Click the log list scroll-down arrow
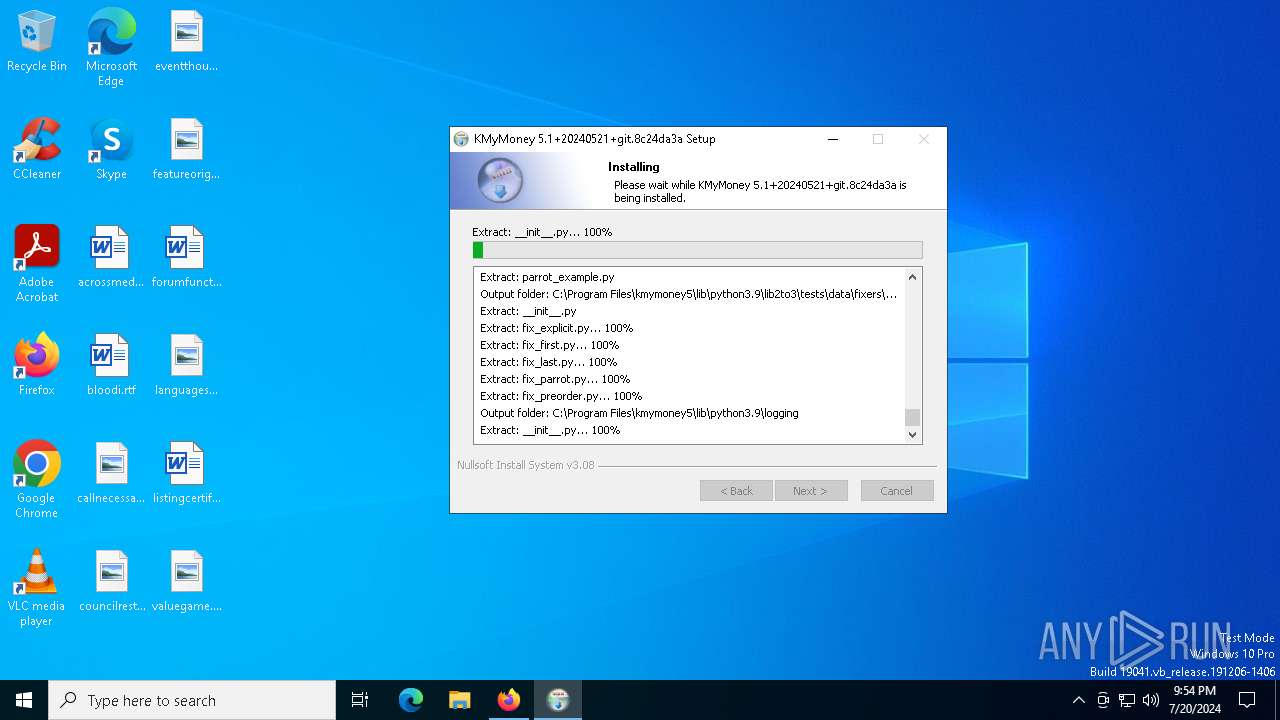Image resolution: width=1280 pixels, height=720 pixels. coord(912,434)
